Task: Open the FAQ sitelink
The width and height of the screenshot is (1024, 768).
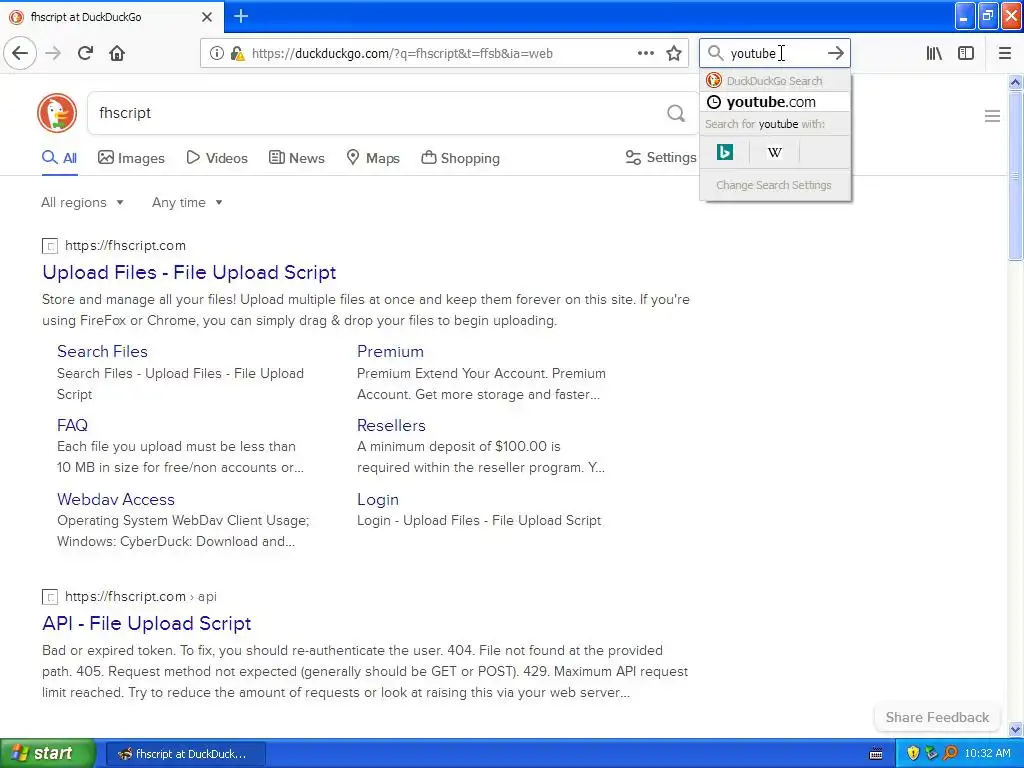Action: pos(72,425)
